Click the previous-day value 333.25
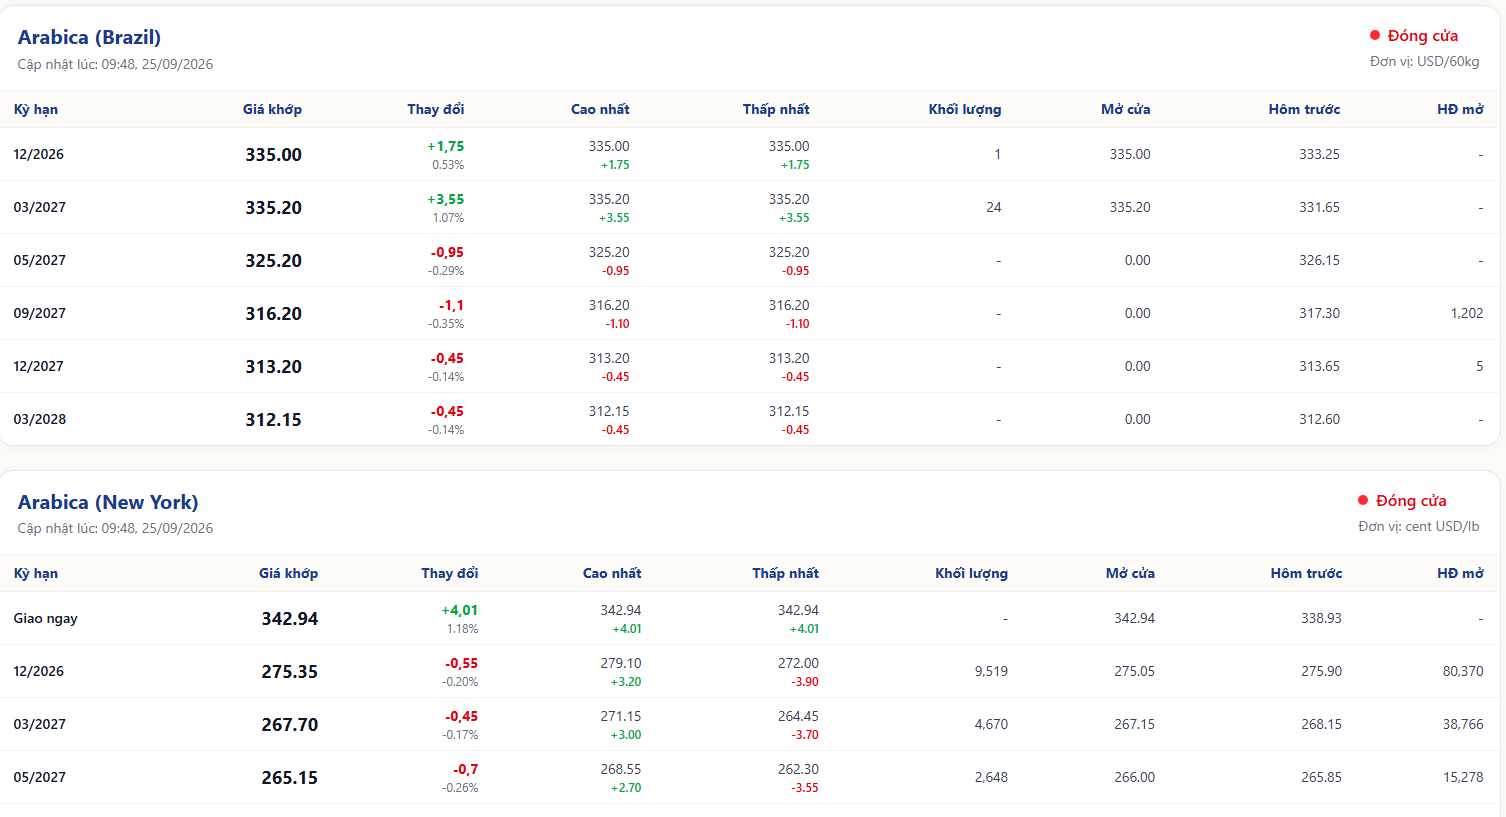 point(1320,154)
